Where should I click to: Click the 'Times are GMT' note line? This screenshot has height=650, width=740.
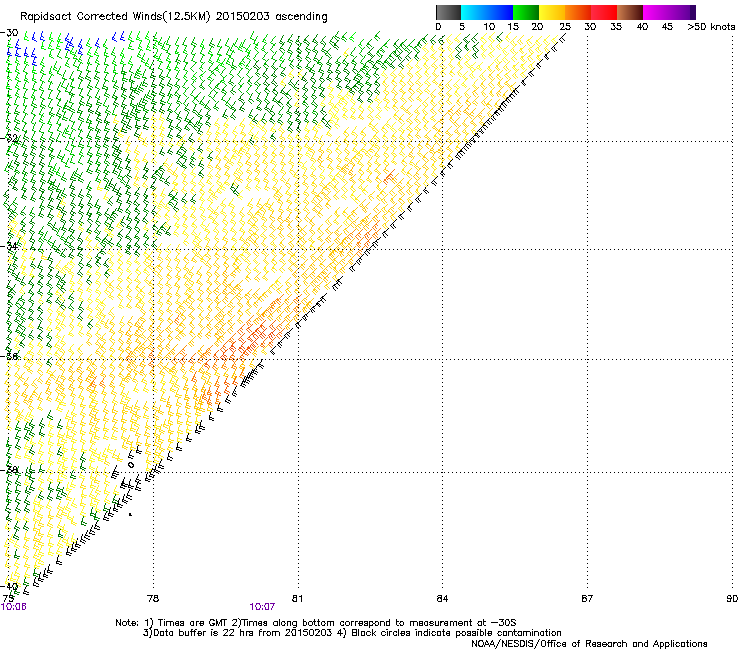pos(315,623)
